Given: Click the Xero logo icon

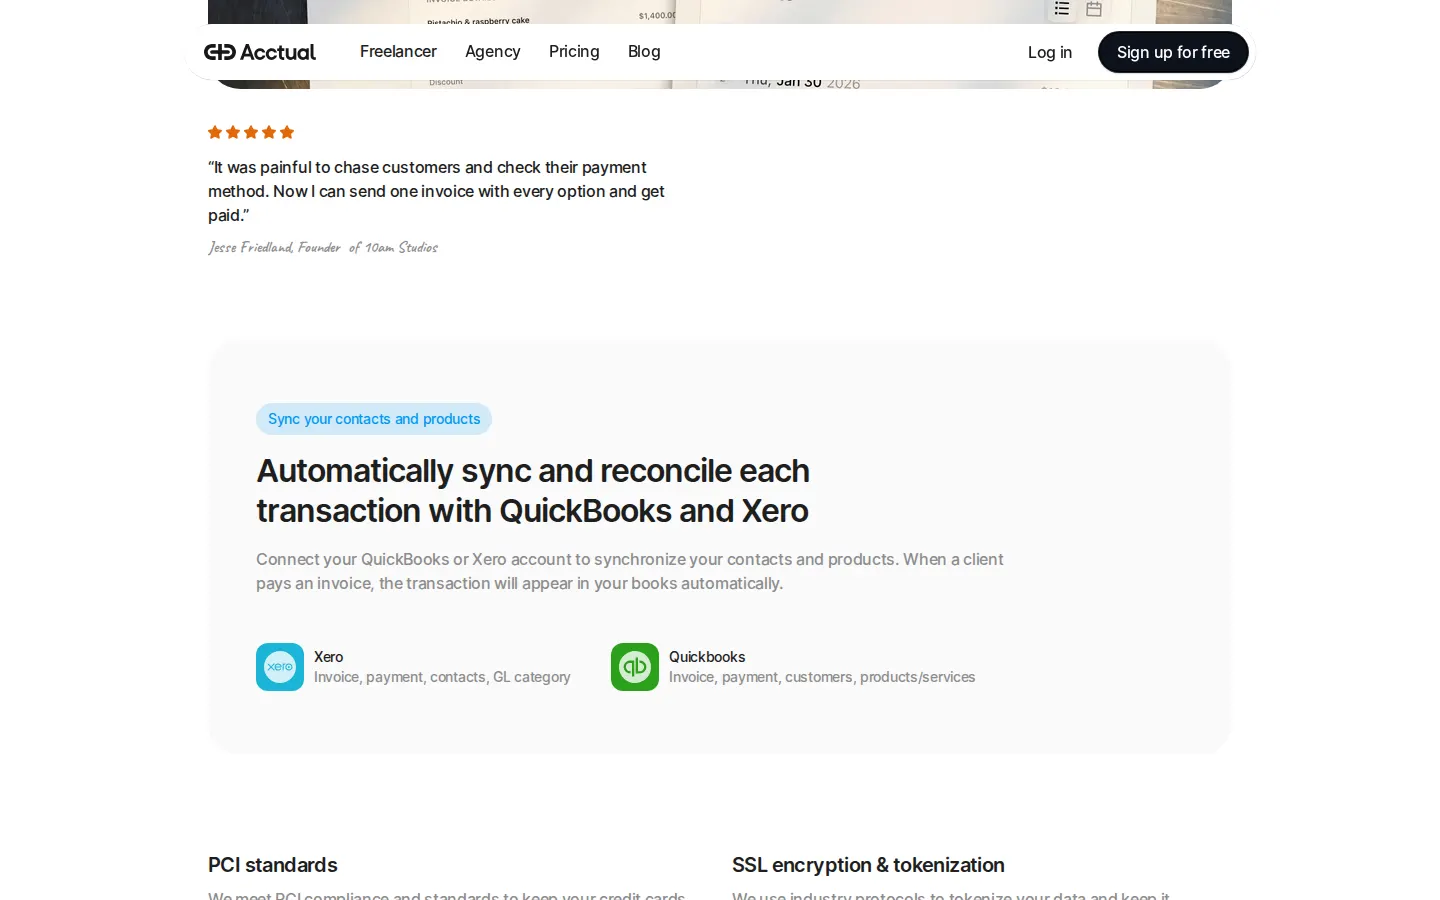Looking at the screenshot, I should (x=280, y=667).
